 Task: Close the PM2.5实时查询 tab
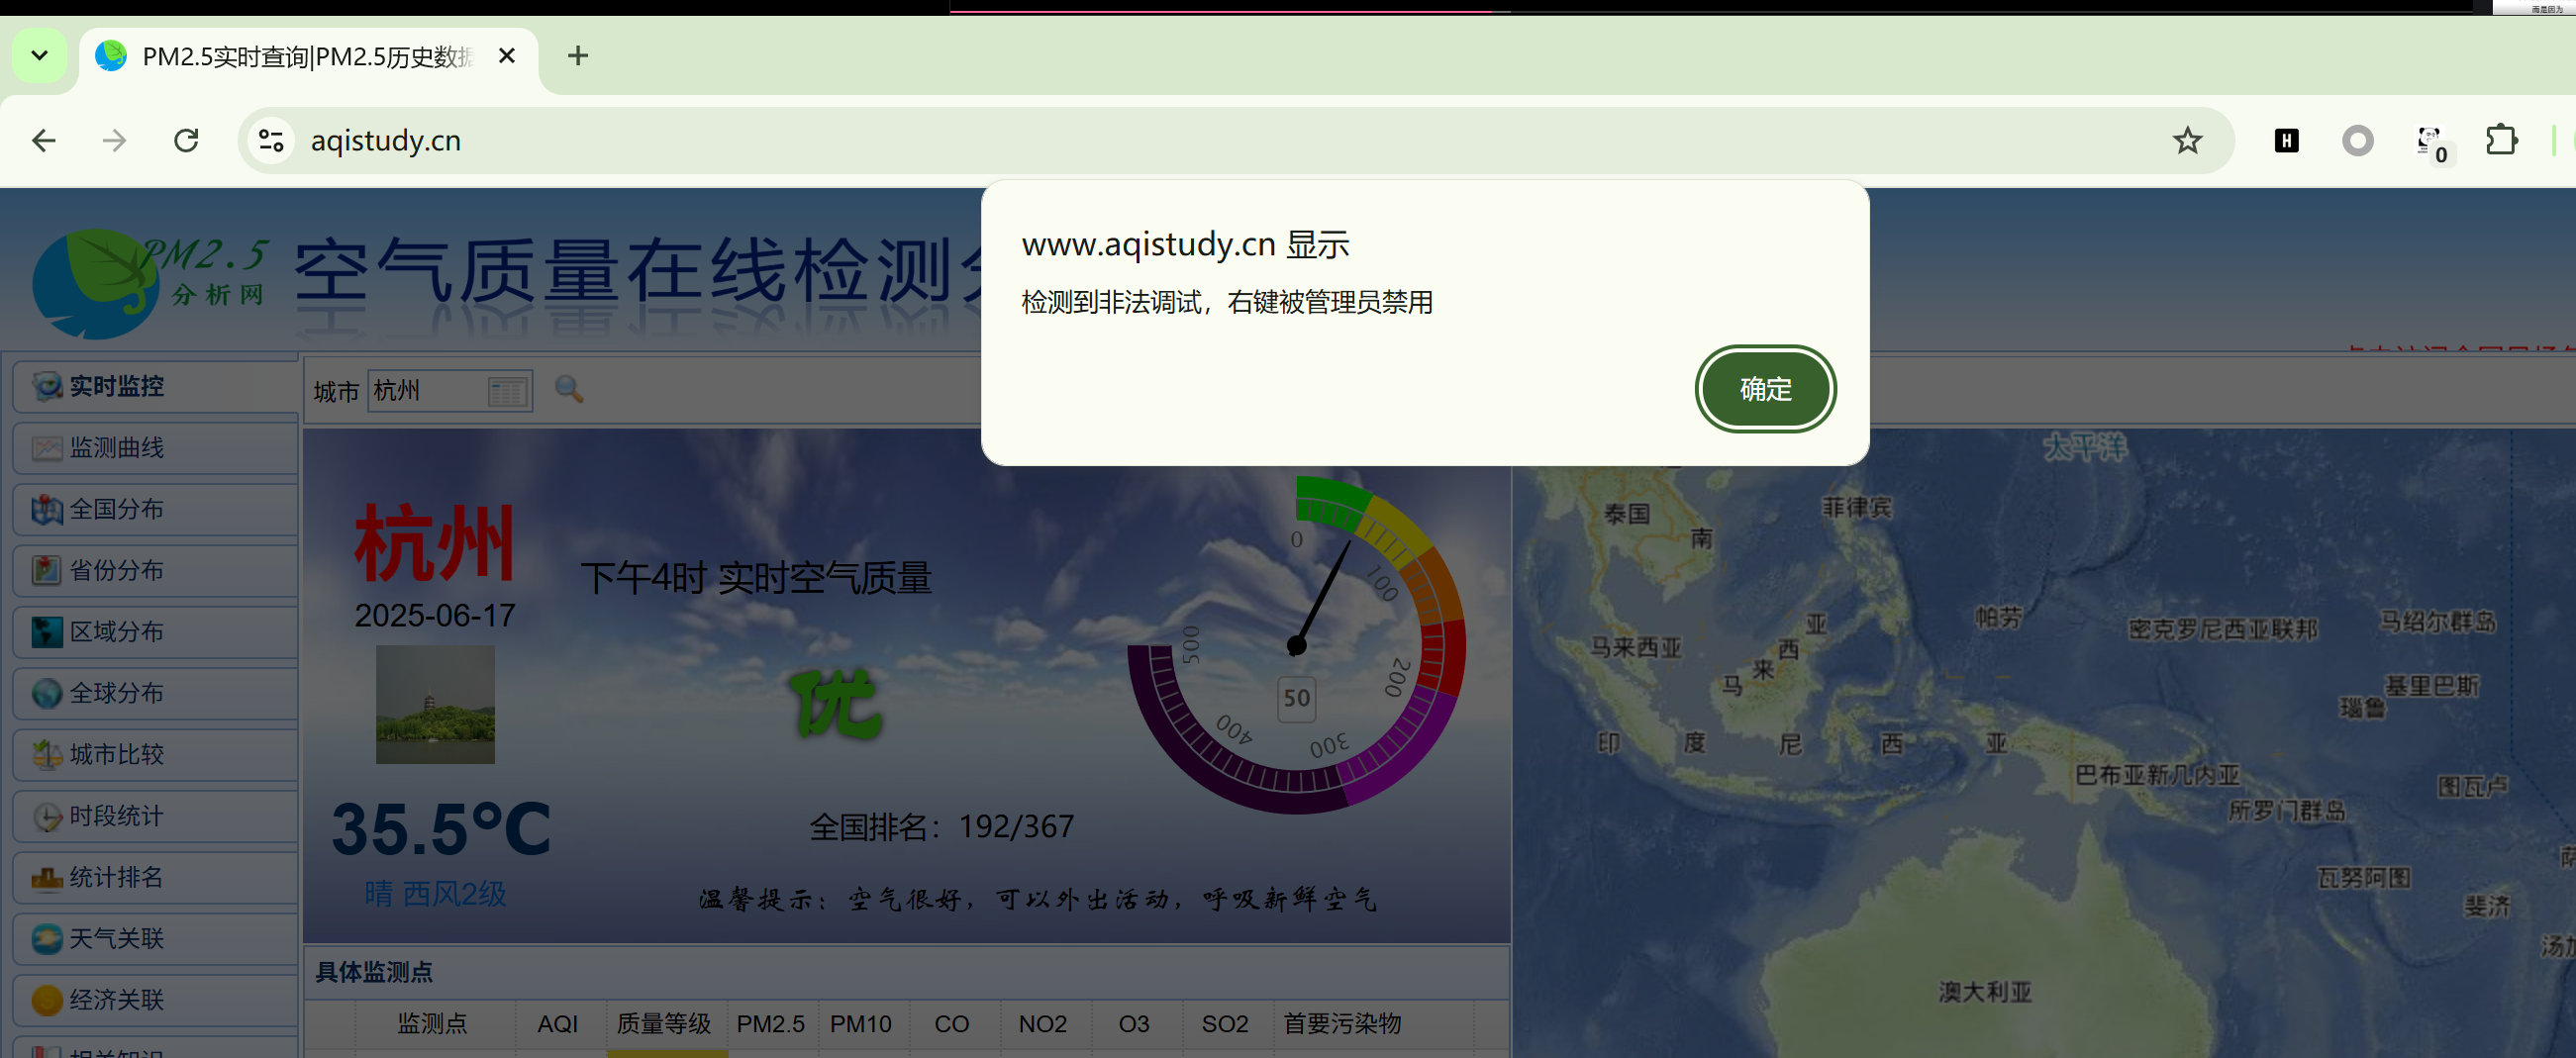click(x=507, y=56)
